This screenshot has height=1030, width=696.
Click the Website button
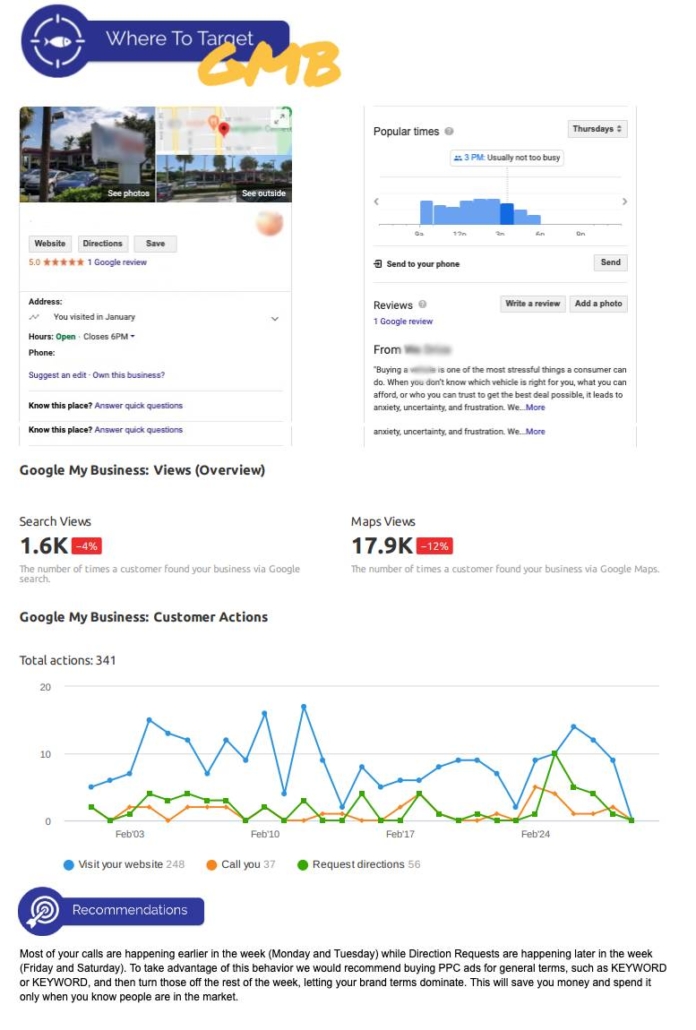(50, 244)
